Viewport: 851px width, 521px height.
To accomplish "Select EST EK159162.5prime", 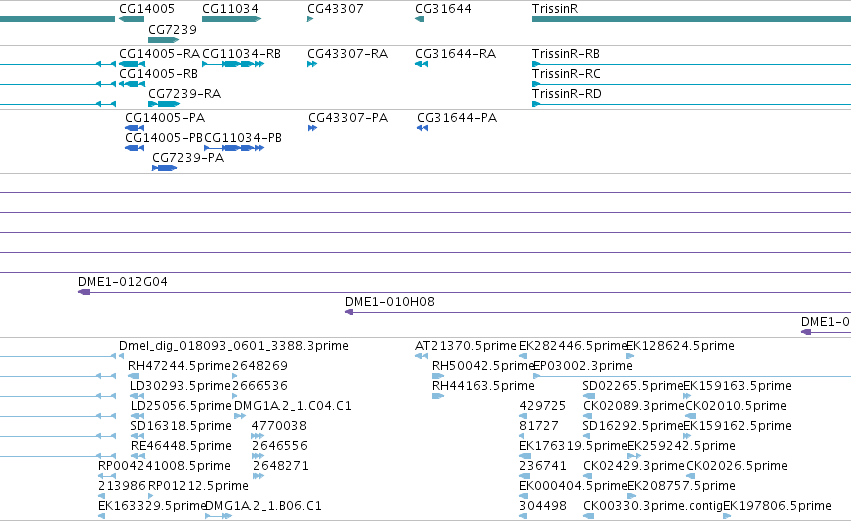I will pos(737,426).
